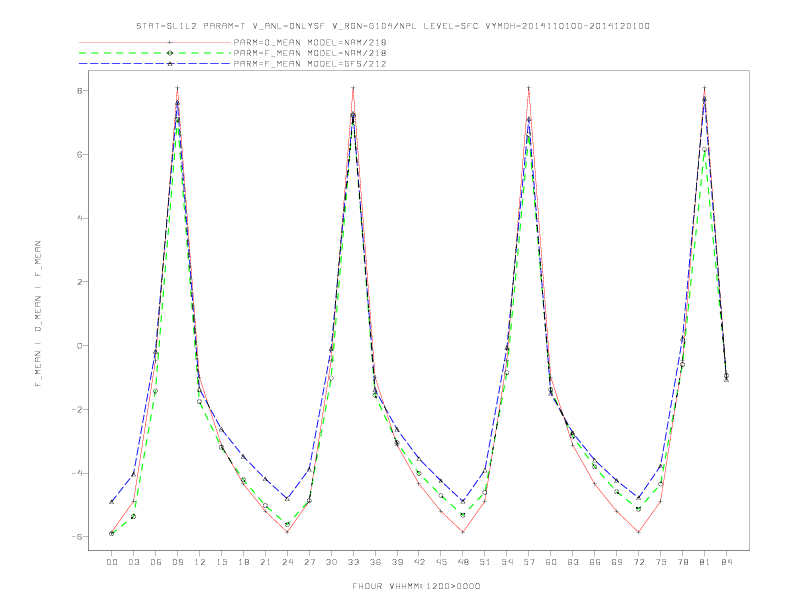Click the x-axis tick label 15
The width and height of the screenshot is (792, 612).
point(221,562)
